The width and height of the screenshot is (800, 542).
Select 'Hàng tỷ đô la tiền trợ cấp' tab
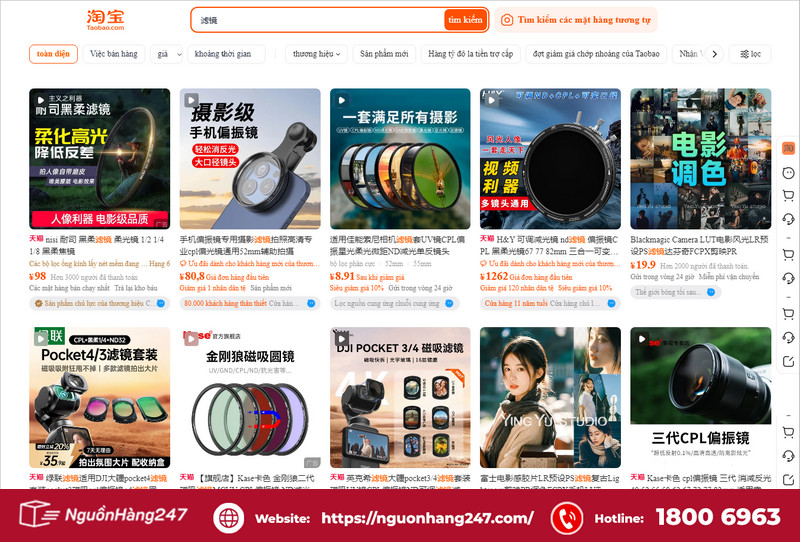pyautogui.click(x=470, y=54)
